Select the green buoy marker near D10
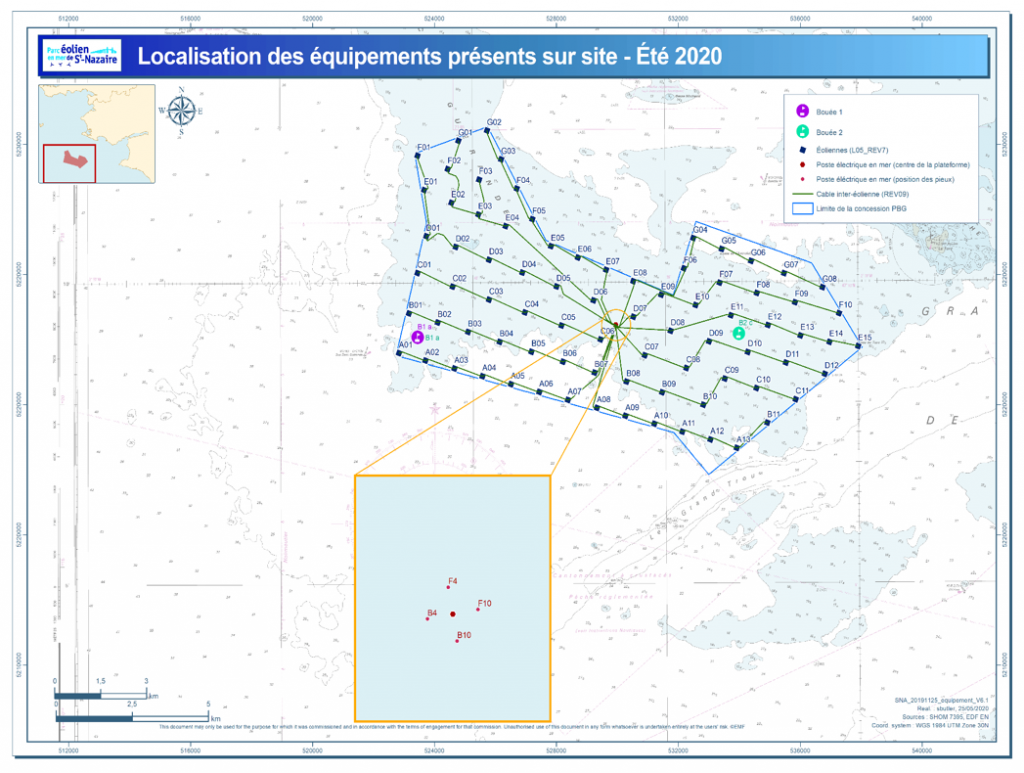Viewport: 1024px width, 773px height. pyautogui.click(x=738, y=333)
